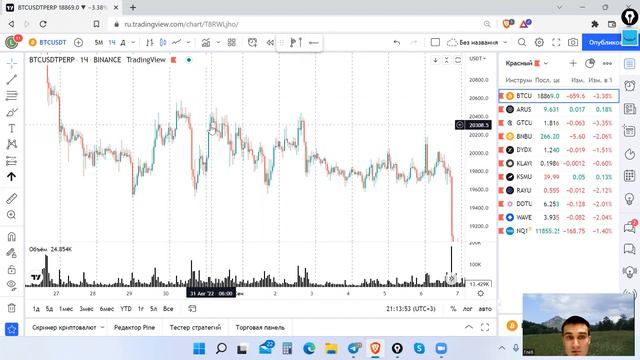Open the Fibonacci and pitchfork tools
The height and width of the screenshot is (360, 640).
[11, 96]
